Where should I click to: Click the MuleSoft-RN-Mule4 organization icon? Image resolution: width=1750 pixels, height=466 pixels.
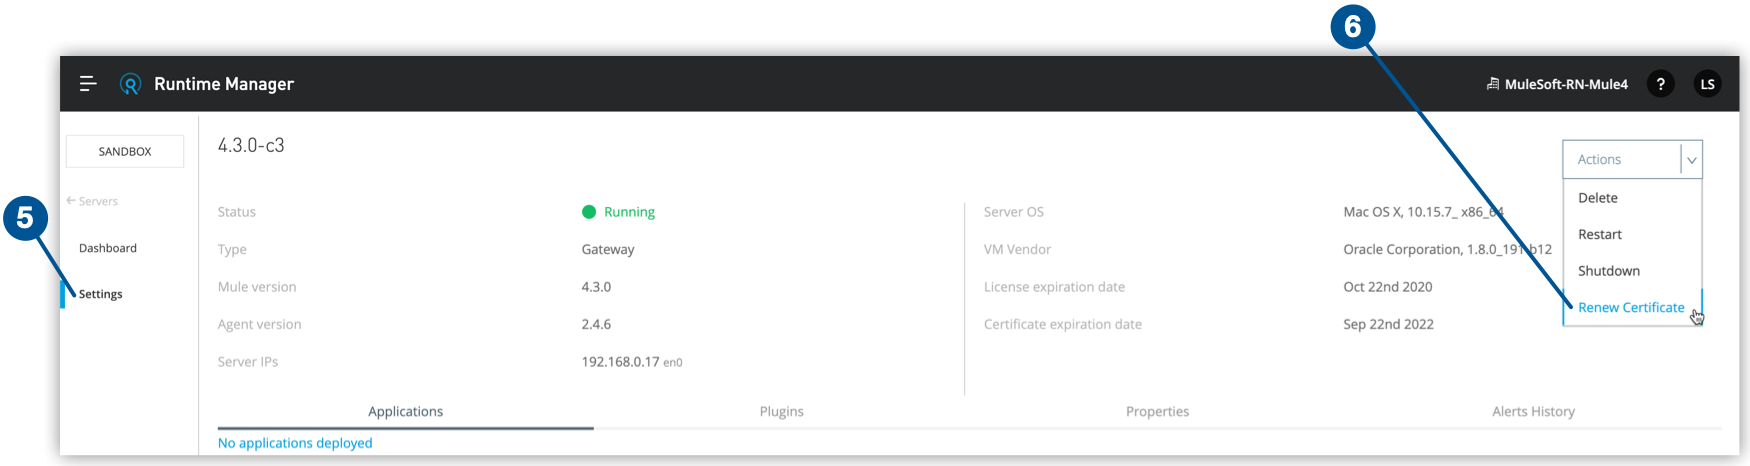[x=1492, y=84]
